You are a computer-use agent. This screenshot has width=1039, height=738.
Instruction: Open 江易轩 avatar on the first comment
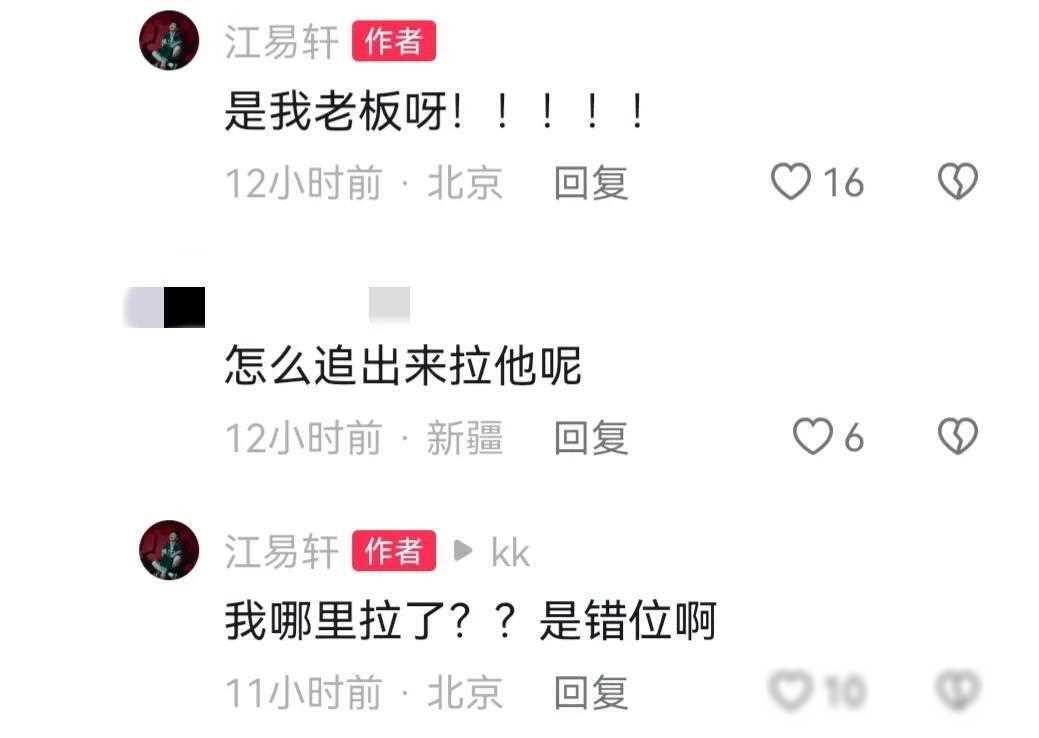[x=169, y=40]
